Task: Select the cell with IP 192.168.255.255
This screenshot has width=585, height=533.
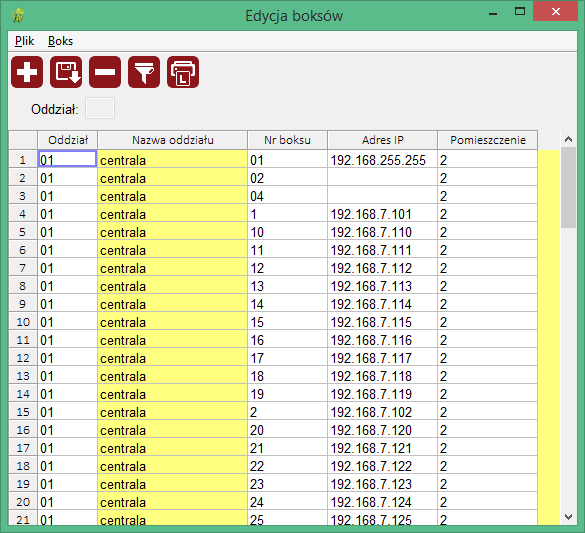Action: coord(382,160)
